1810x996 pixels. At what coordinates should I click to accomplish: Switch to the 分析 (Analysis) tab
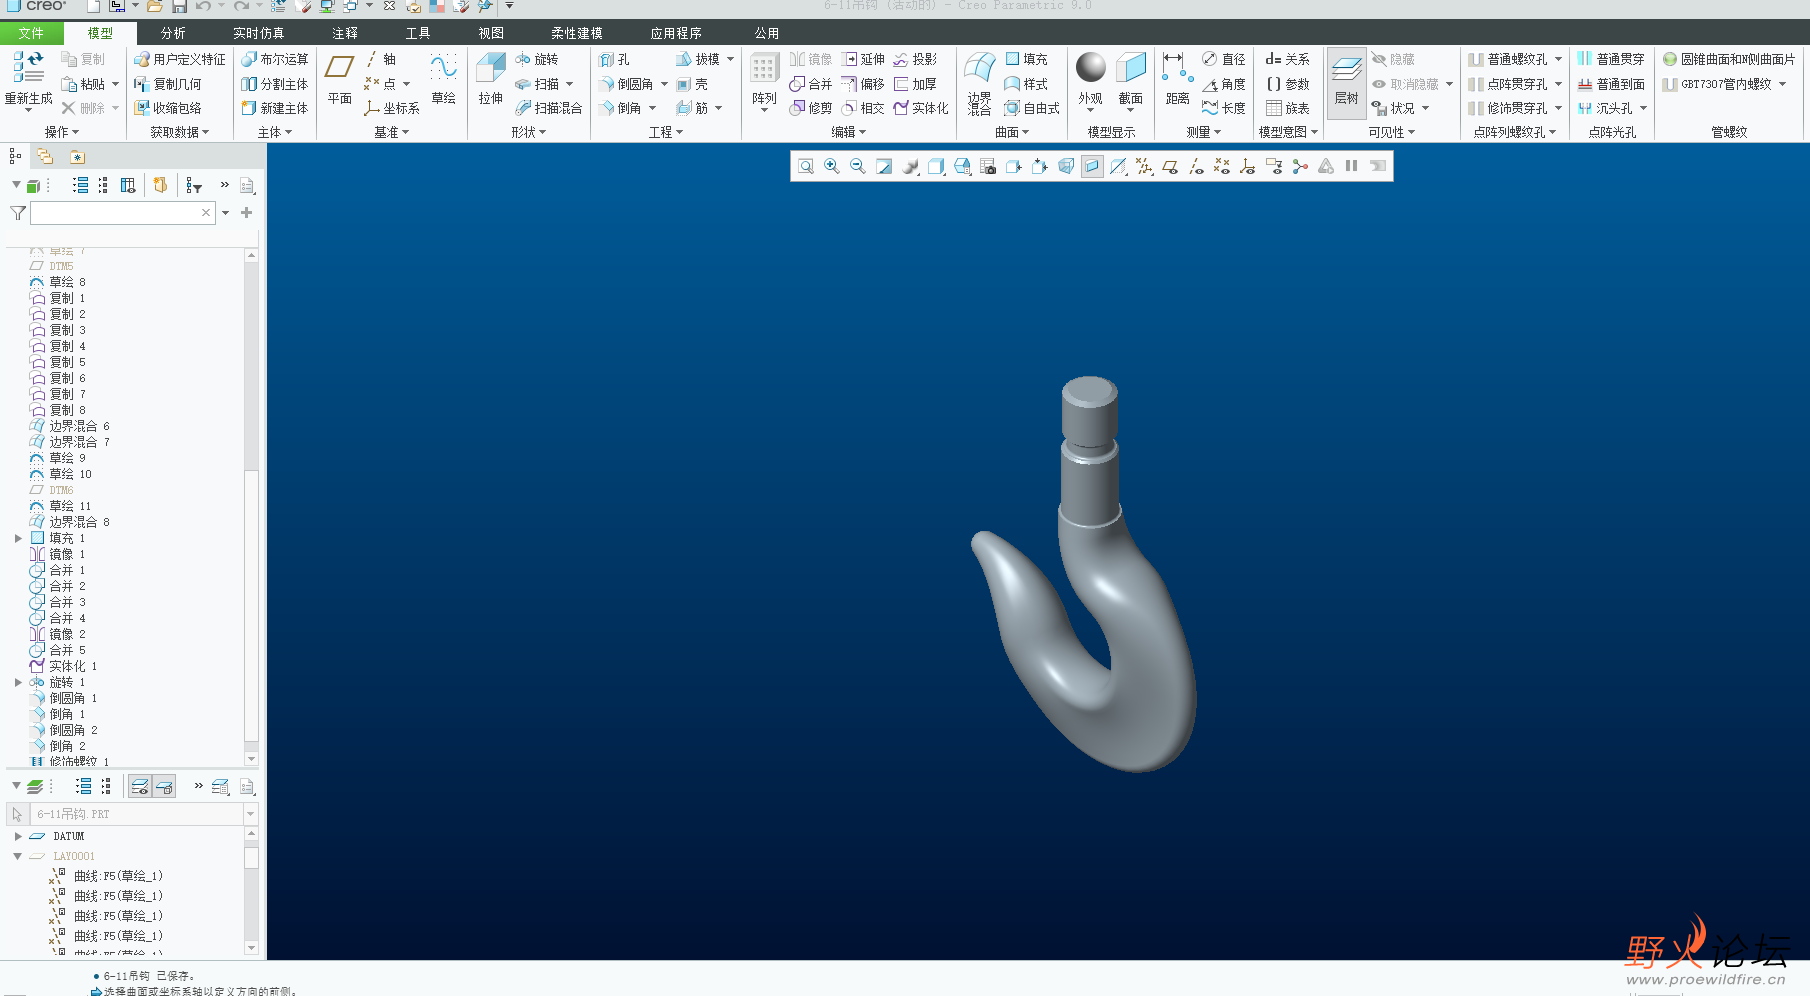click(173, 33)
